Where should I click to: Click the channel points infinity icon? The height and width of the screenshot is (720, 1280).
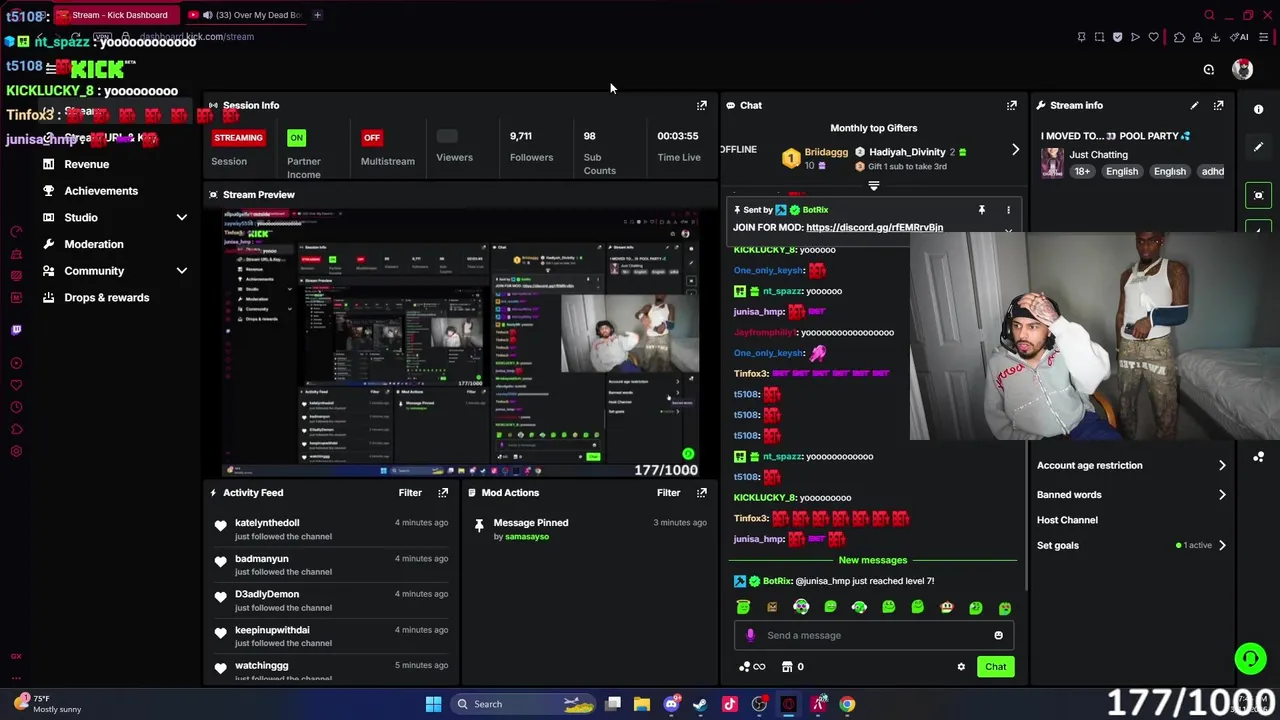752,667
